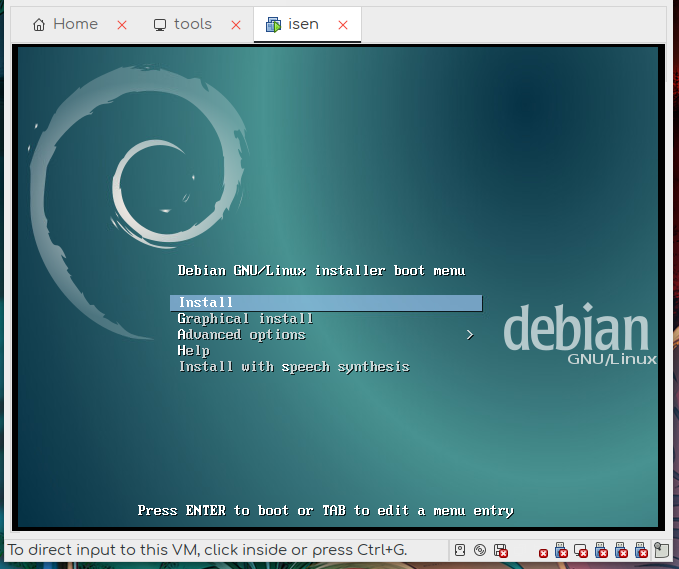
Task: Close the isen tab
Action: pyautogui.click(x=343, y=25)
